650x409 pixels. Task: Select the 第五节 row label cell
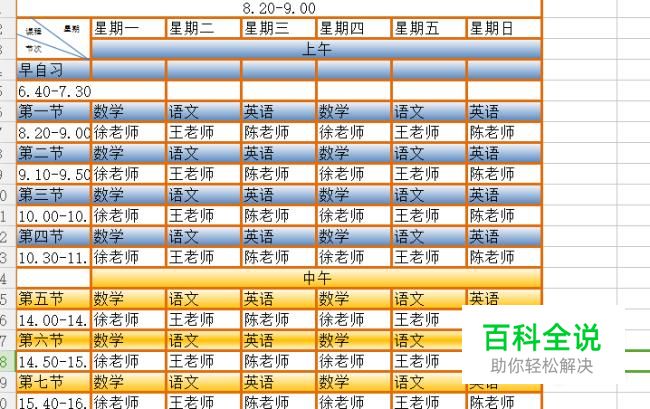[53, 299]
